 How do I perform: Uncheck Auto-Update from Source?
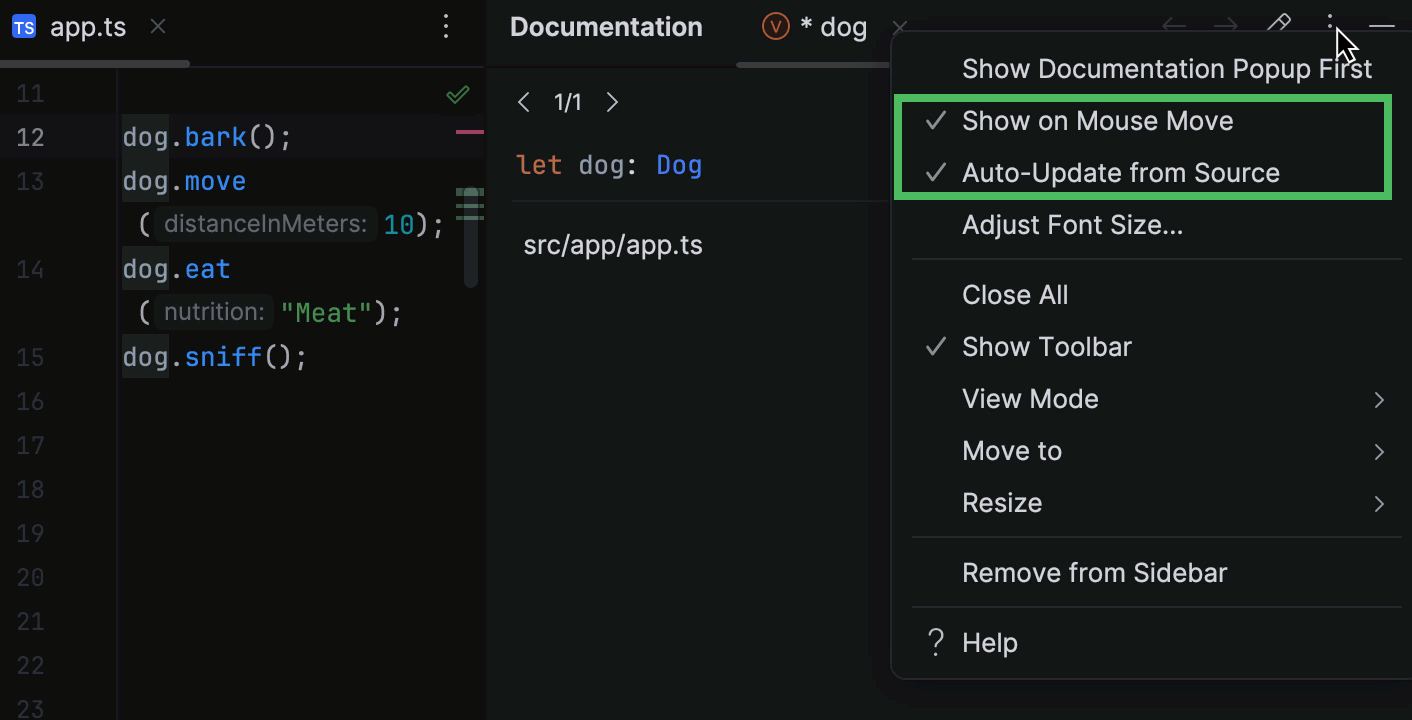(x=1120, y=172)
